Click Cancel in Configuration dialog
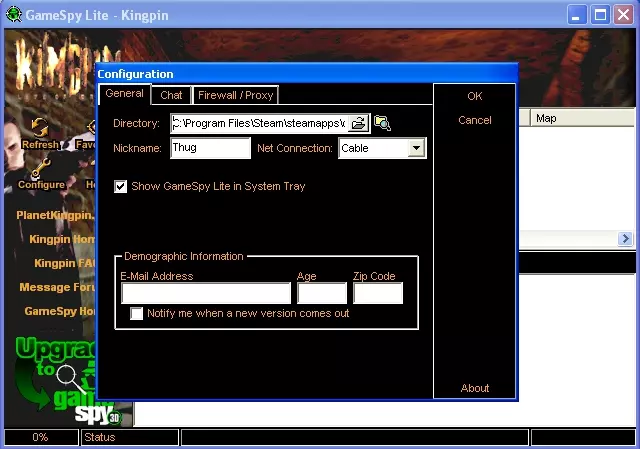Image resolution: width=640 pixels, height=449 pixels. (x=475, y=120)
